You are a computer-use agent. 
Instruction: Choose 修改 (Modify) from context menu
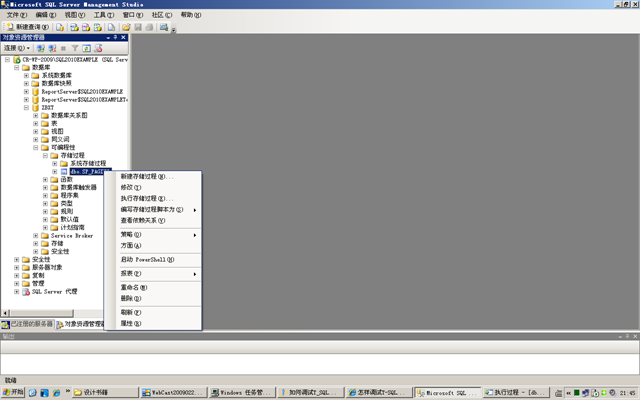(x=153, y=187)
